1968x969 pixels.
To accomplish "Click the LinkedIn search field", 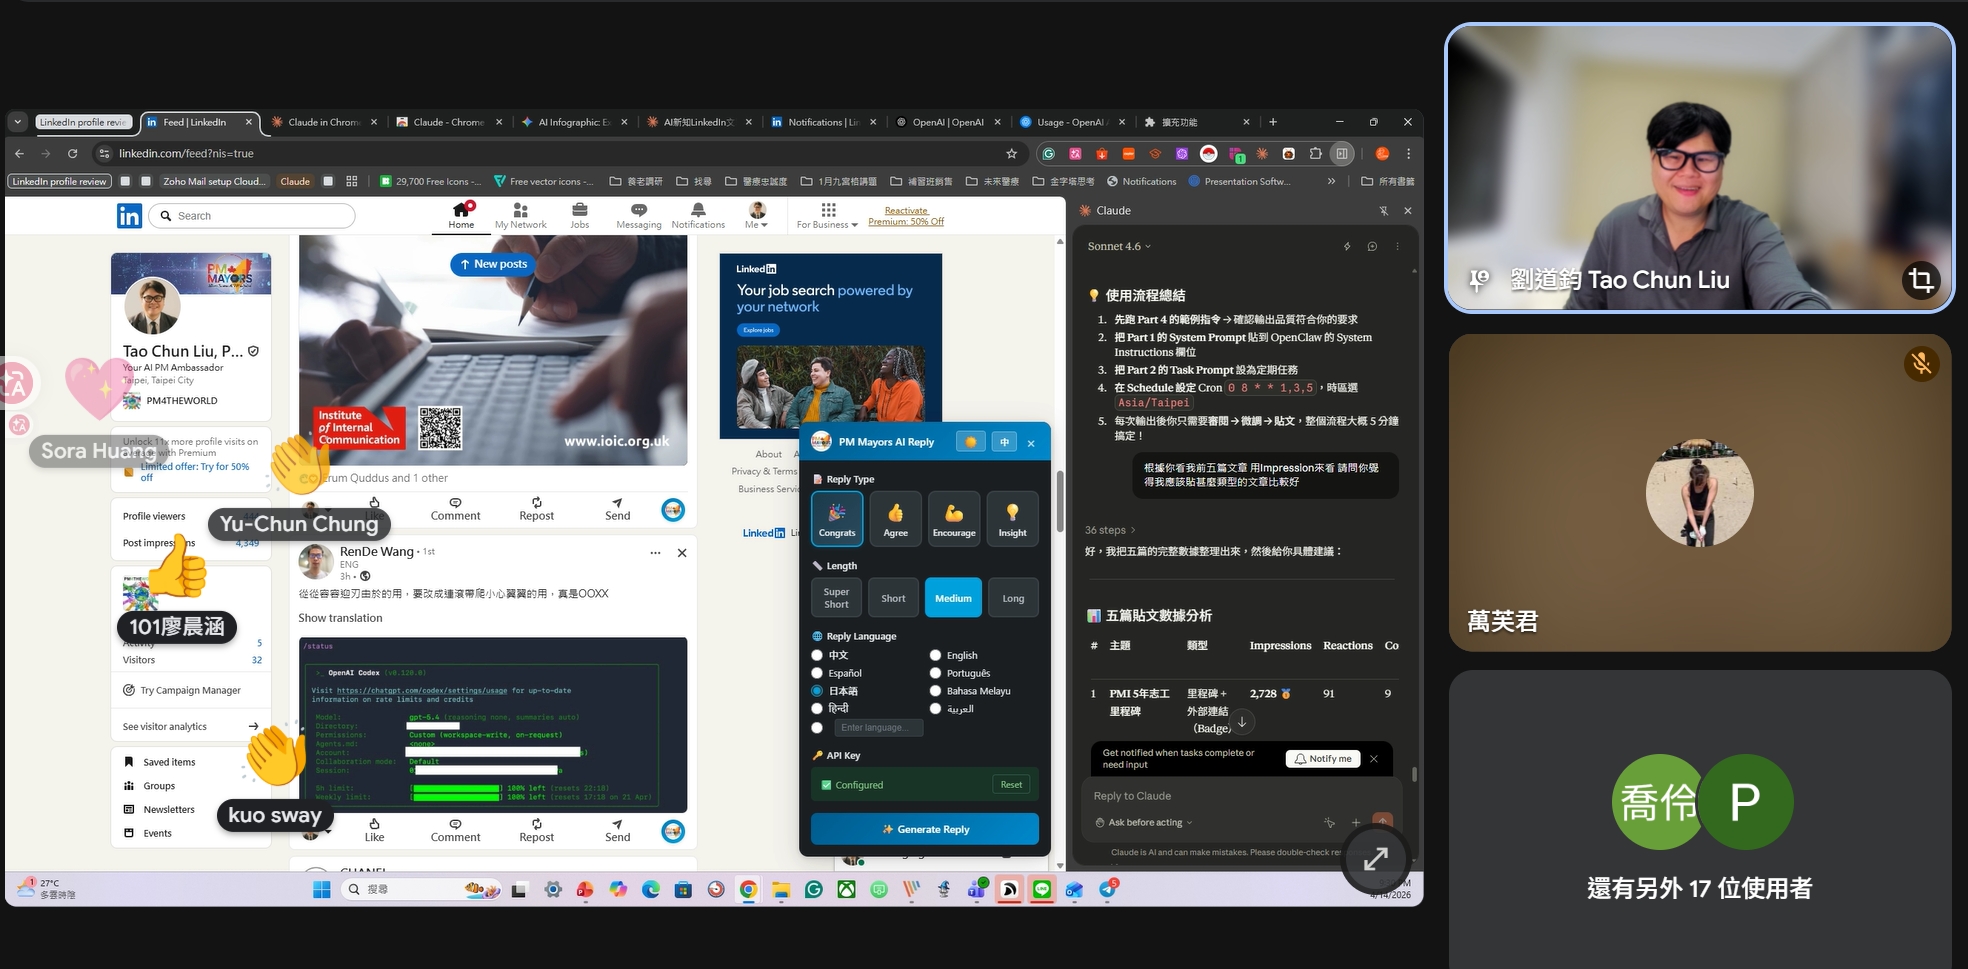I will 260,216.
